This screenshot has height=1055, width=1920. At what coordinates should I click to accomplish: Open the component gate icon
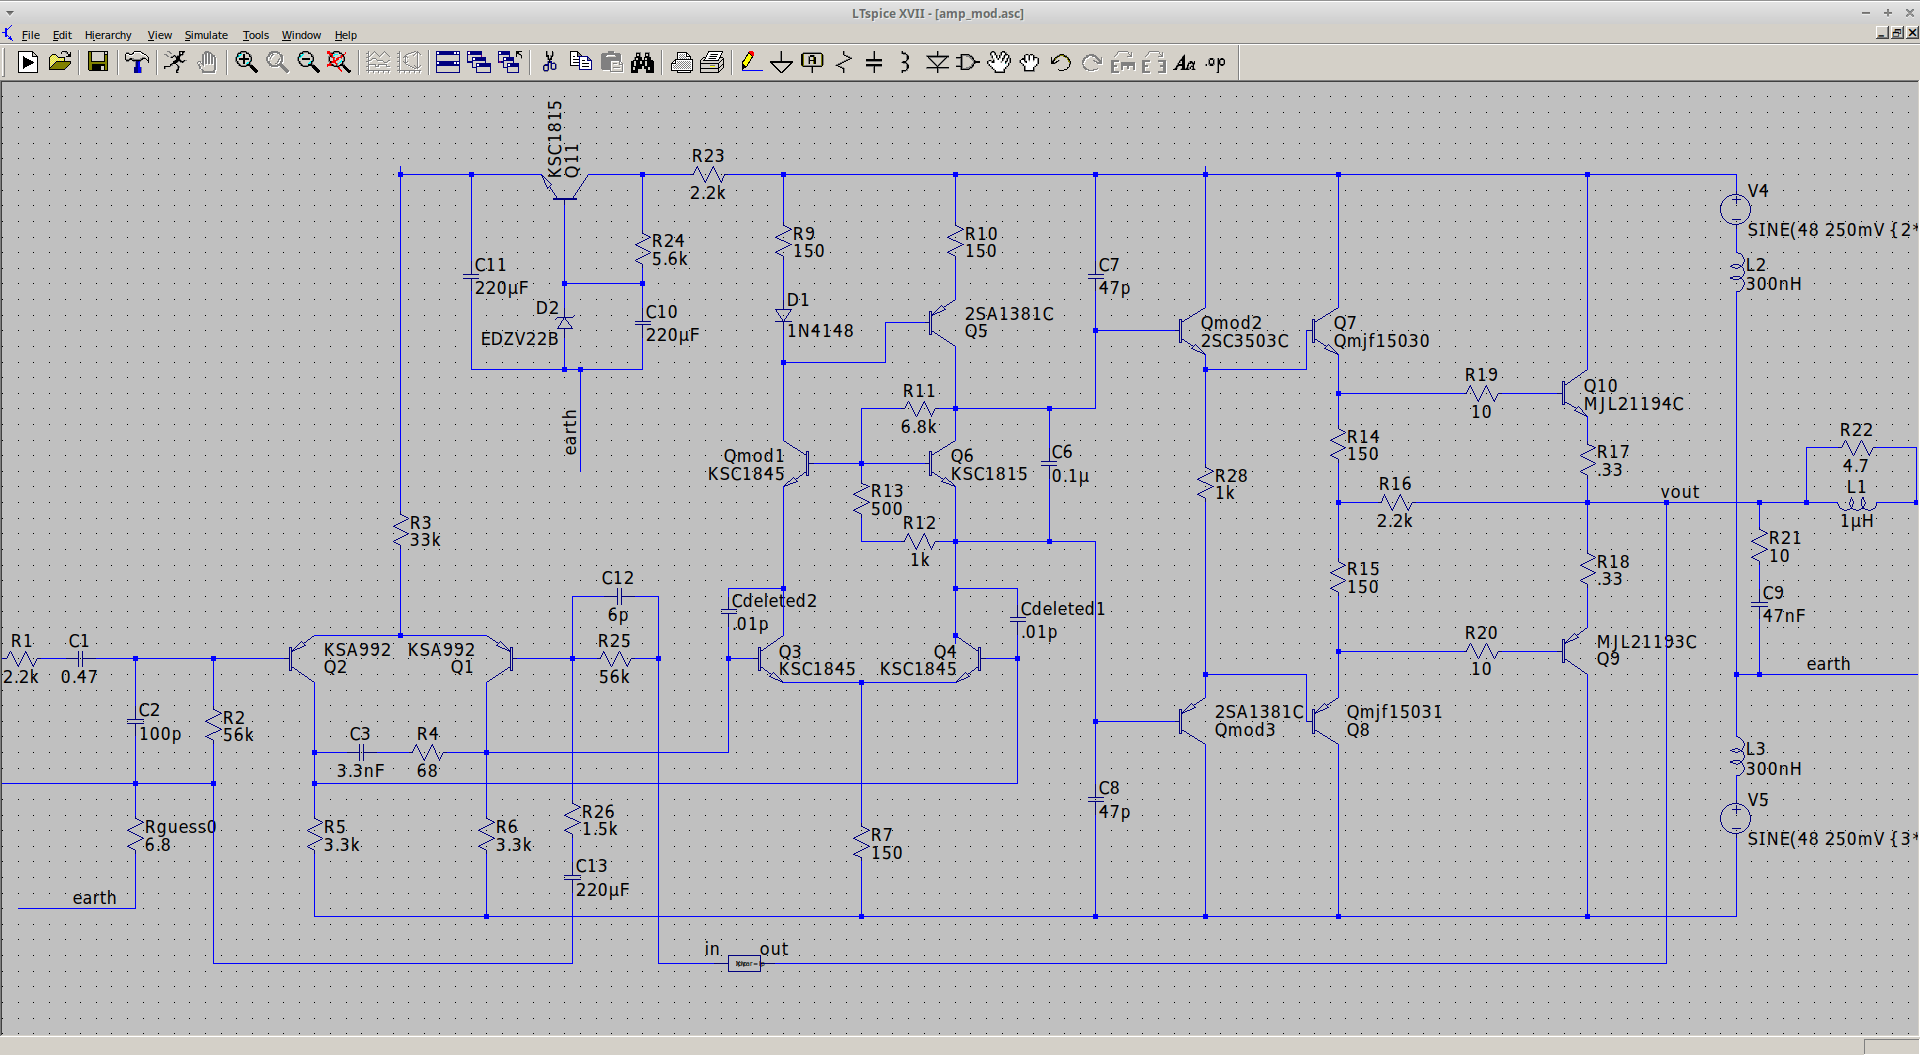click(967, 63)
